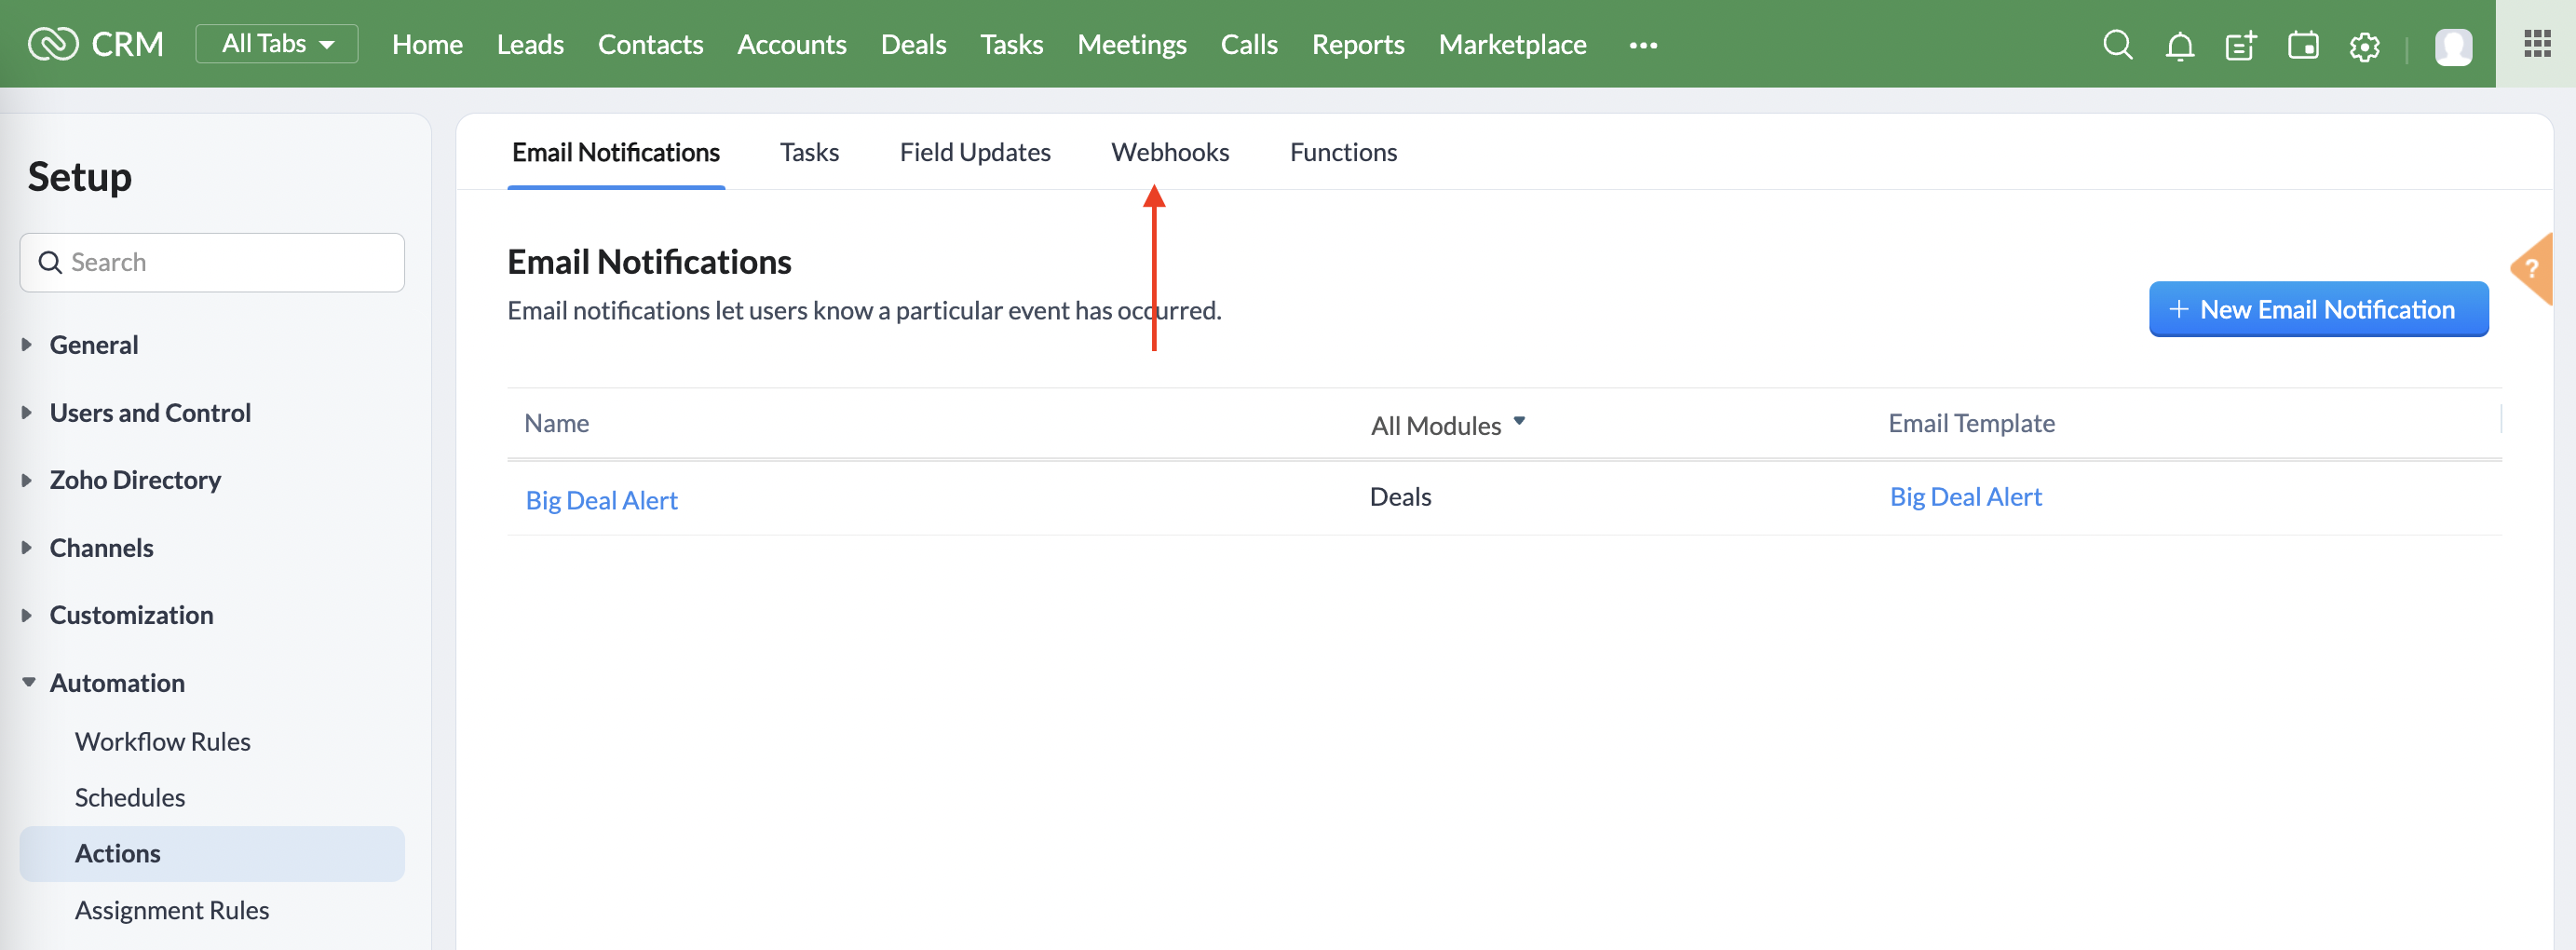Open the Calls module
The height and width of the screenshot is (950, 2576).
(x=1248, y=44)
